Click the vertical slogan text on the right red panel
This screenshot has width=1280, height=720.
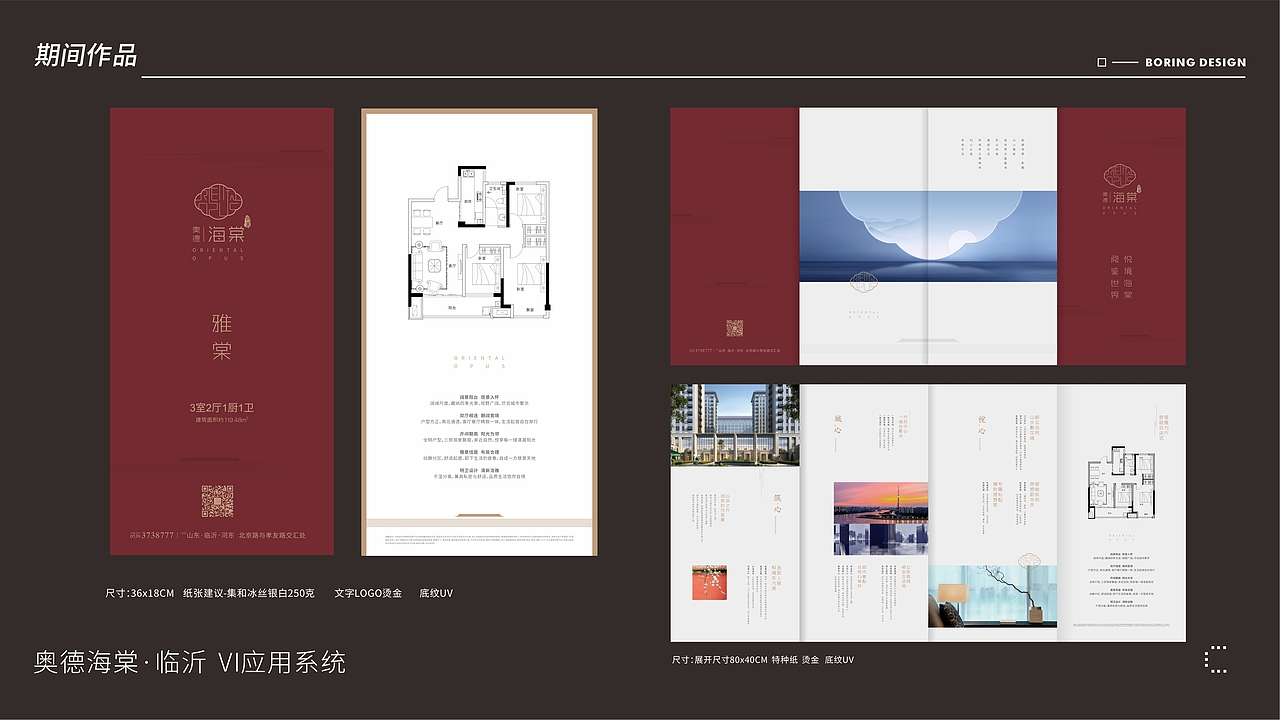(1123, 277)
